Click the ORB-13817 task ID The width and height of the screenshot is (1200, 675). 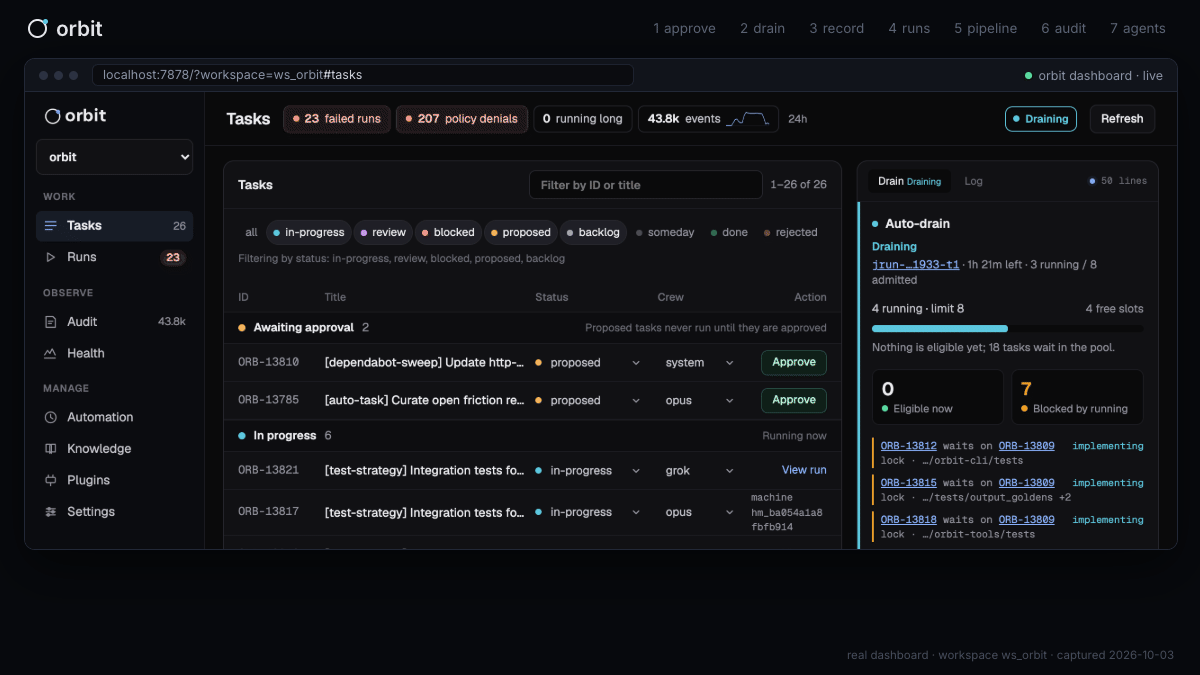[268, 512]
